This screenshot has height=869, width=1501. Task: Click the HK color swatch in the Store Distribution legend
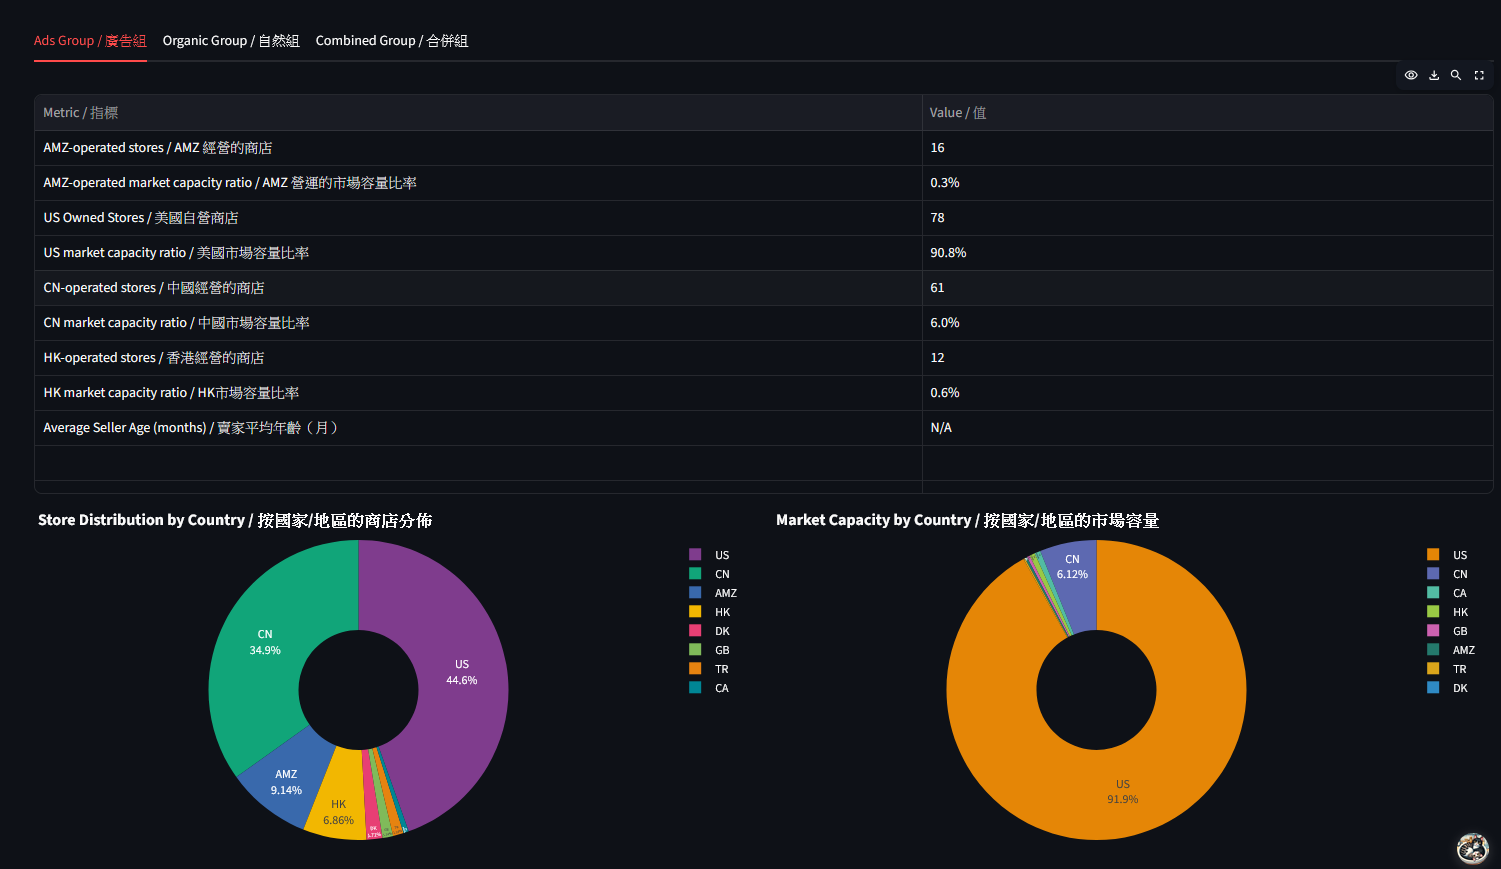[695, 612]
